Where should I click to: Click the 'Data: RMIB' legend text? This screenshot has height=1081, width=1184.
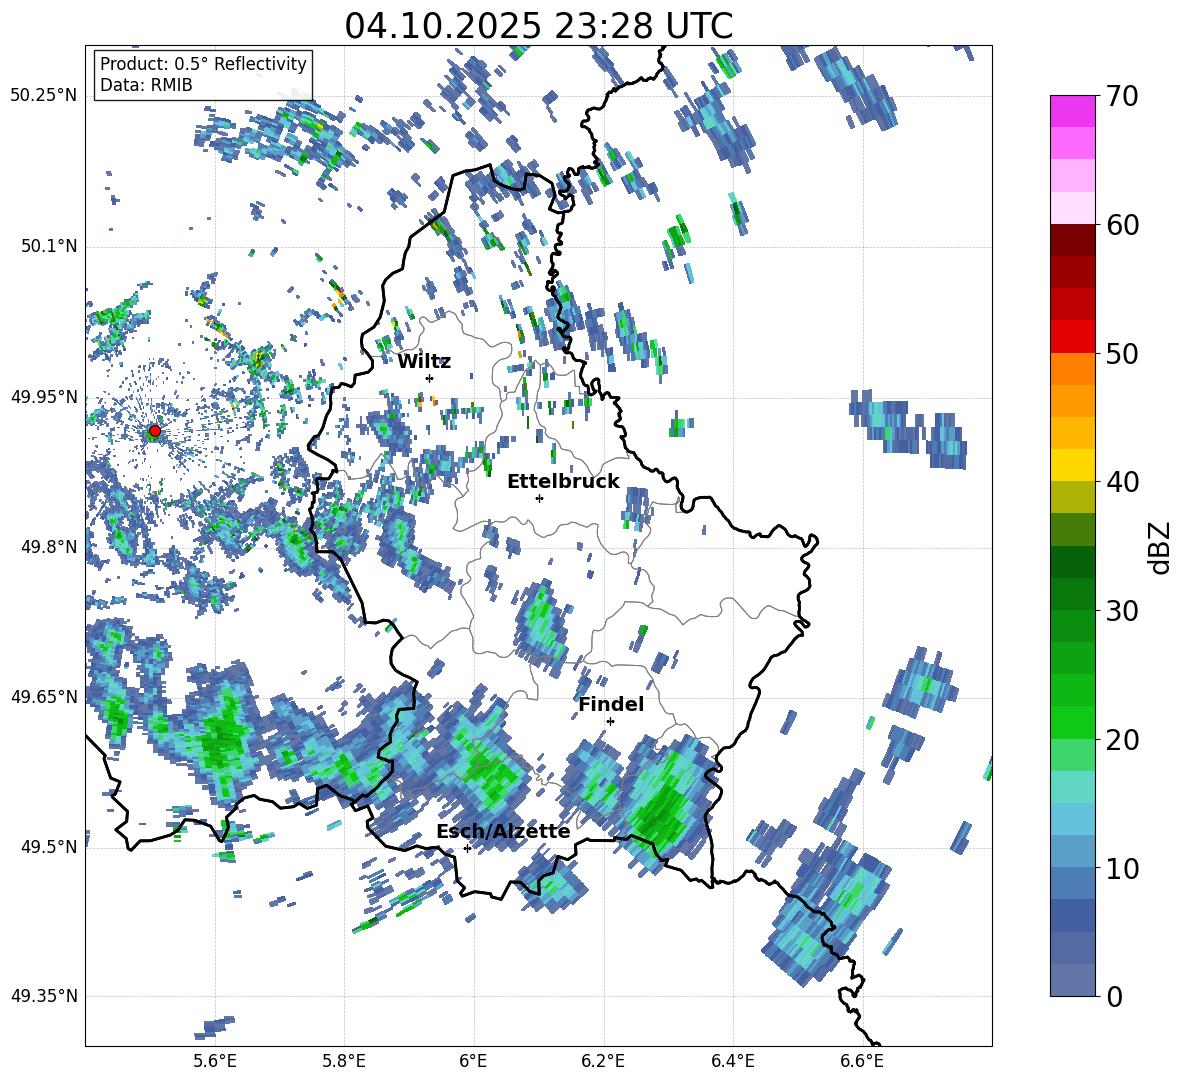146,85
